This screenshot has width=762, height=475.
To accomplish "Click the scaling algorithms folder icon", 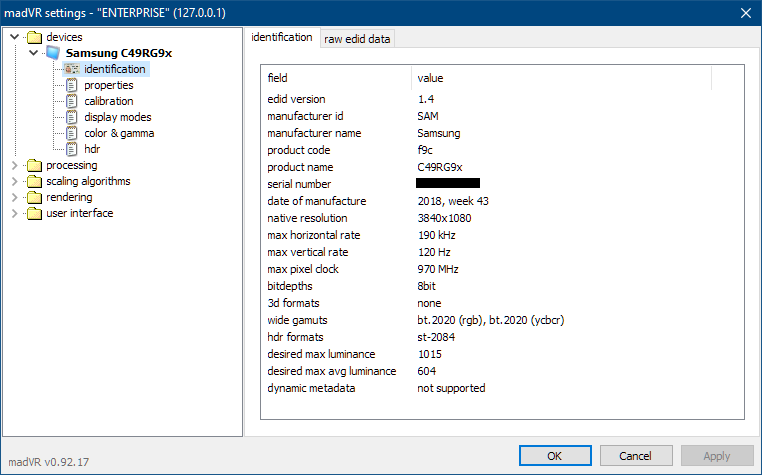I will (x=35, y=181).
